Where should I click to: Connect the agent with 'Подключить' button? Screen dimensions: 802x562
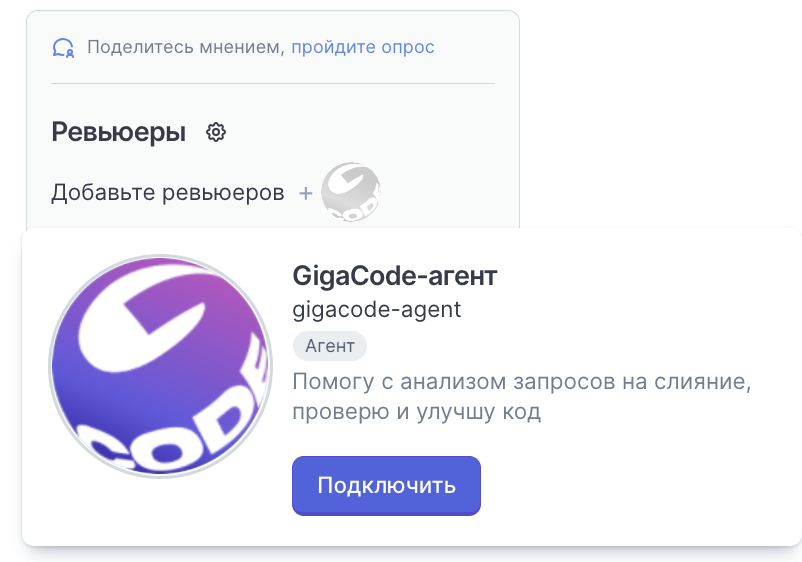click(x=386, y=485)
